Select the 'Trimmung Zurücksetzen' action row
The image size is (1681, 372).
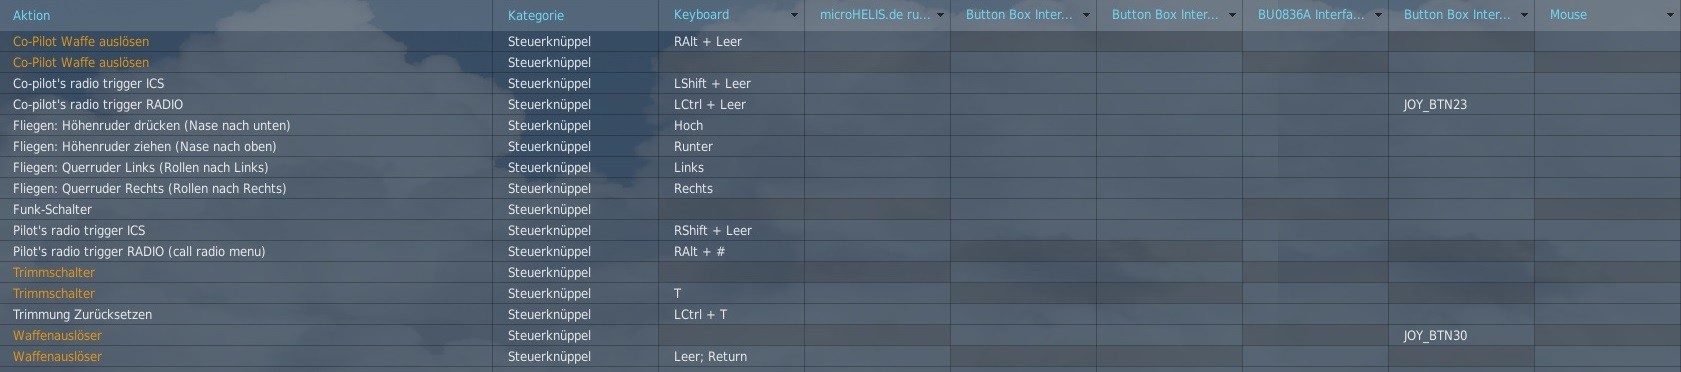246,314
